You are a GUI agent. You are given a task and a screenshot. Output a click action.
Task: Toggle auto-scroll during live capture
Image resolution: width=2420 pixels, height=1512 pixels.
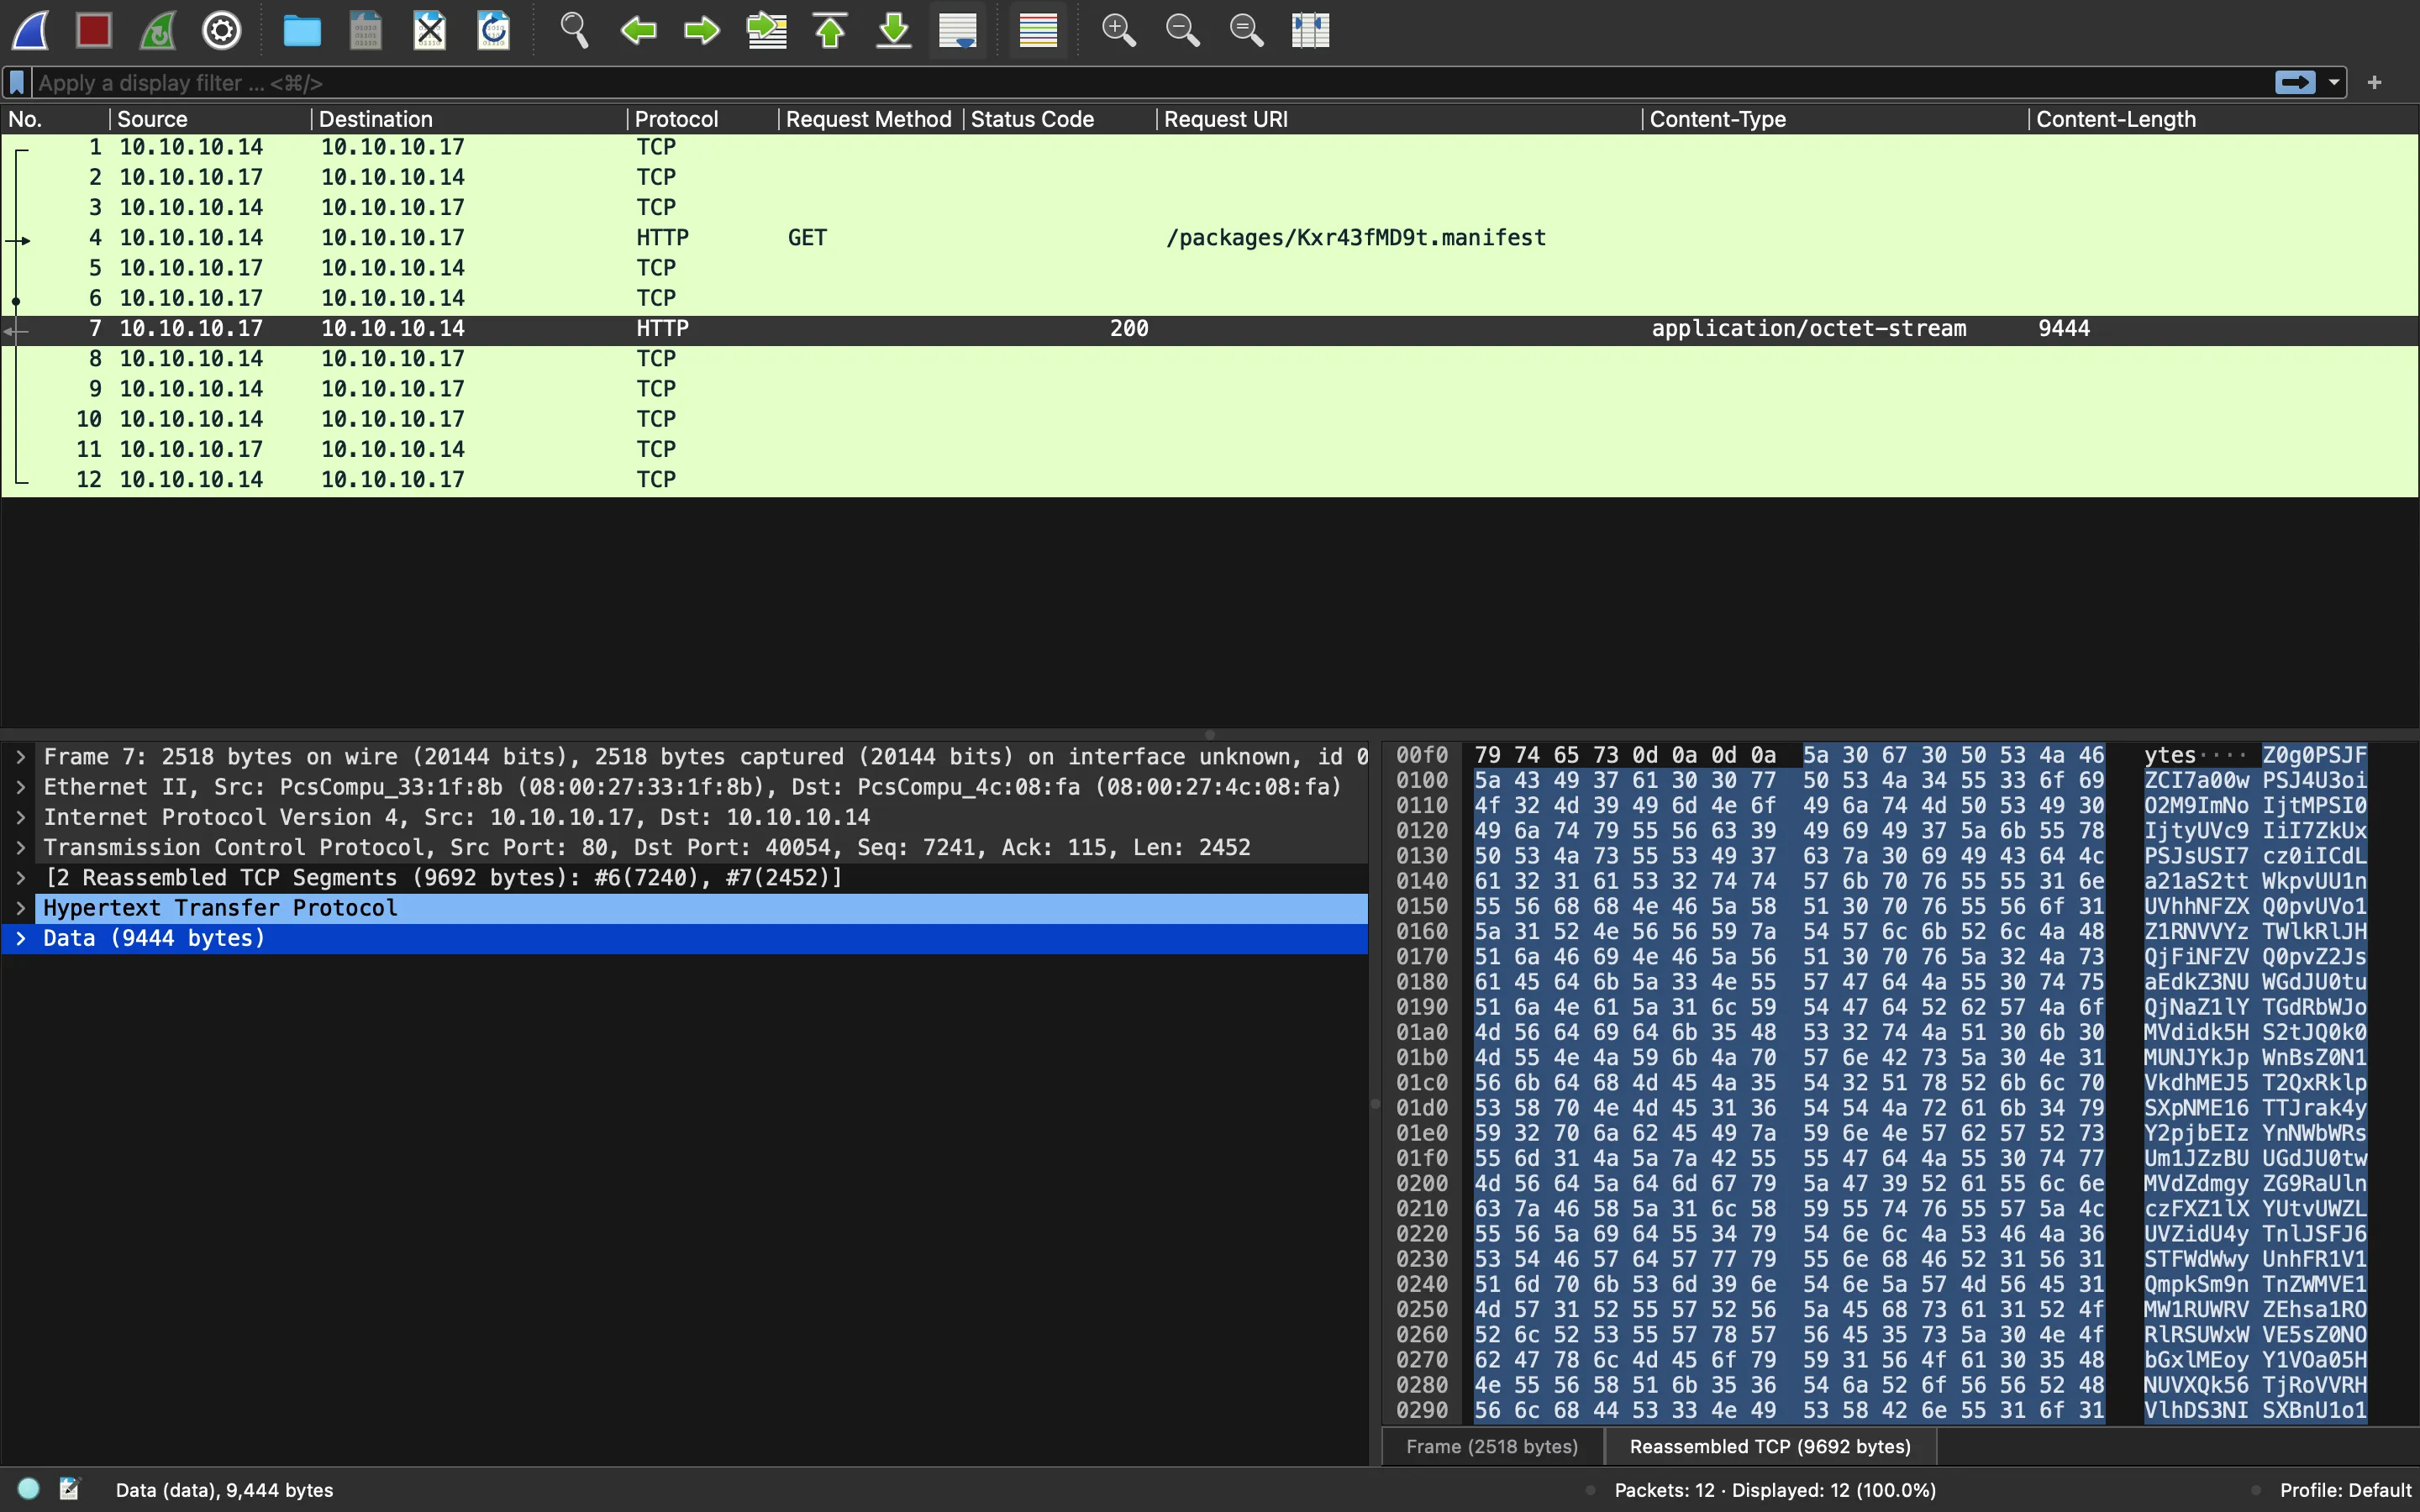click(x=958, y=30)
